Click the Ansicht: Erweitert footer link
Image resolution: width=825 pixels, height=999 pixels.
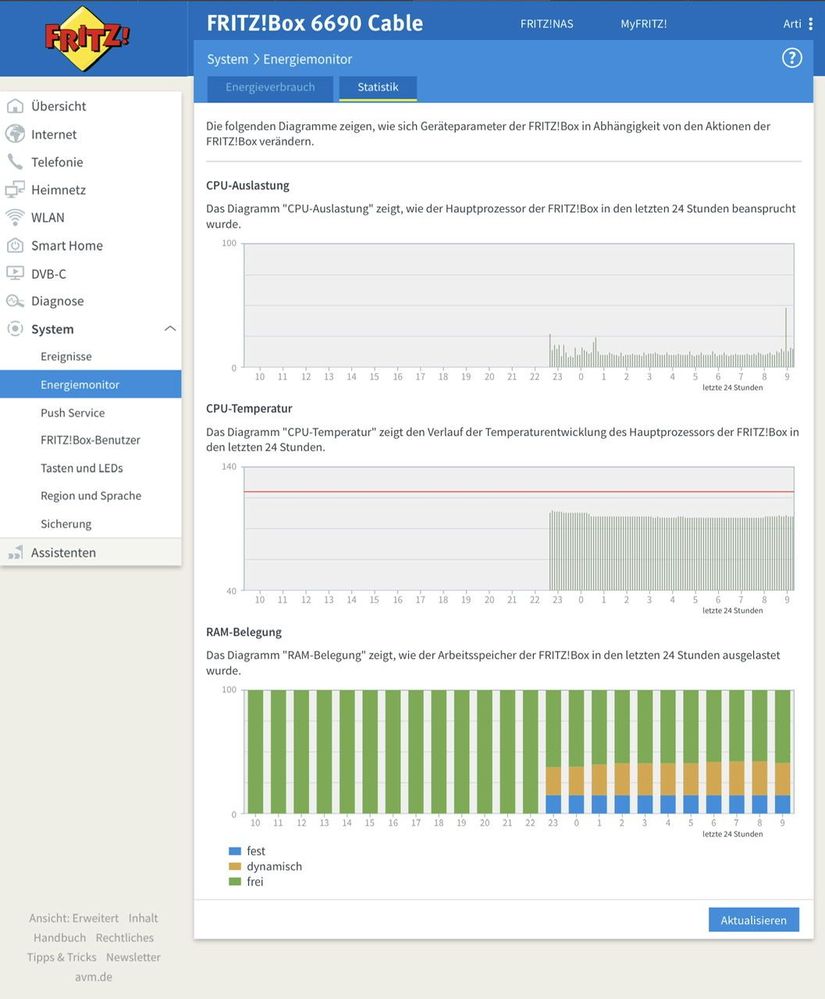(74, 918)
